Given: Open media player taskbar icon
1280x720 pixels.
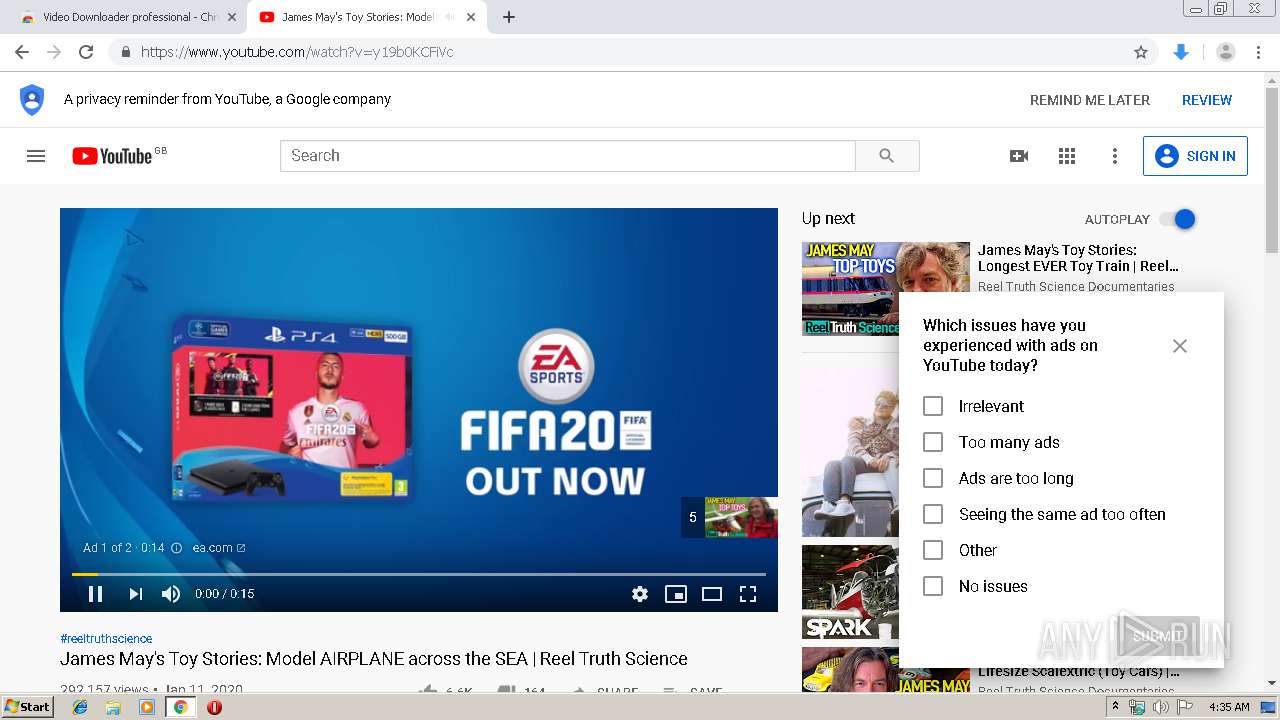Looking at the screenshot, I should click(x=147, y=707).
